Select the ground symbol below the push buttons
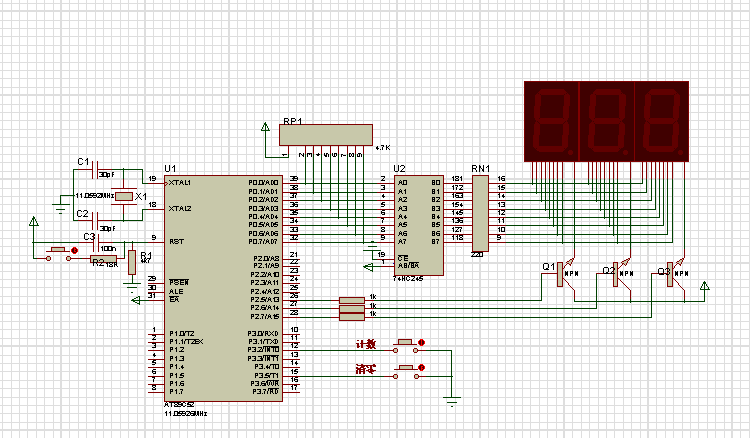Image resolution: width=750 pixels, height=438 pixels. pyautogui.click(x=452, y=401)
